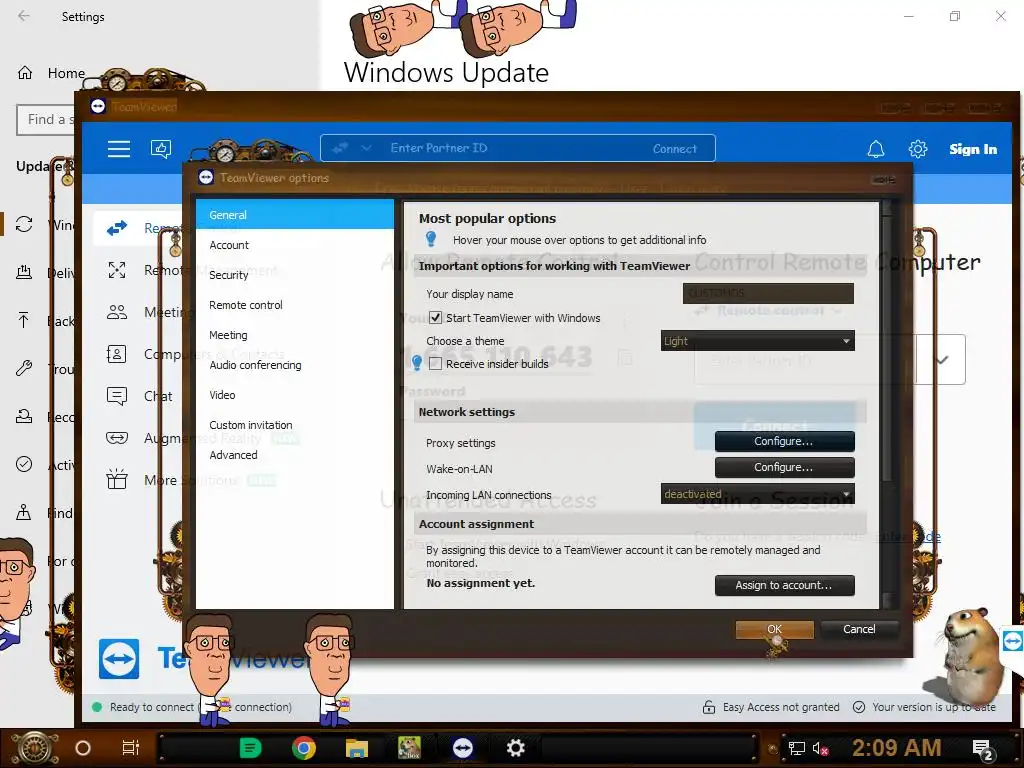1024x768 pixels.
Task: Click the display name input field
Action: (x=768, y=293)
